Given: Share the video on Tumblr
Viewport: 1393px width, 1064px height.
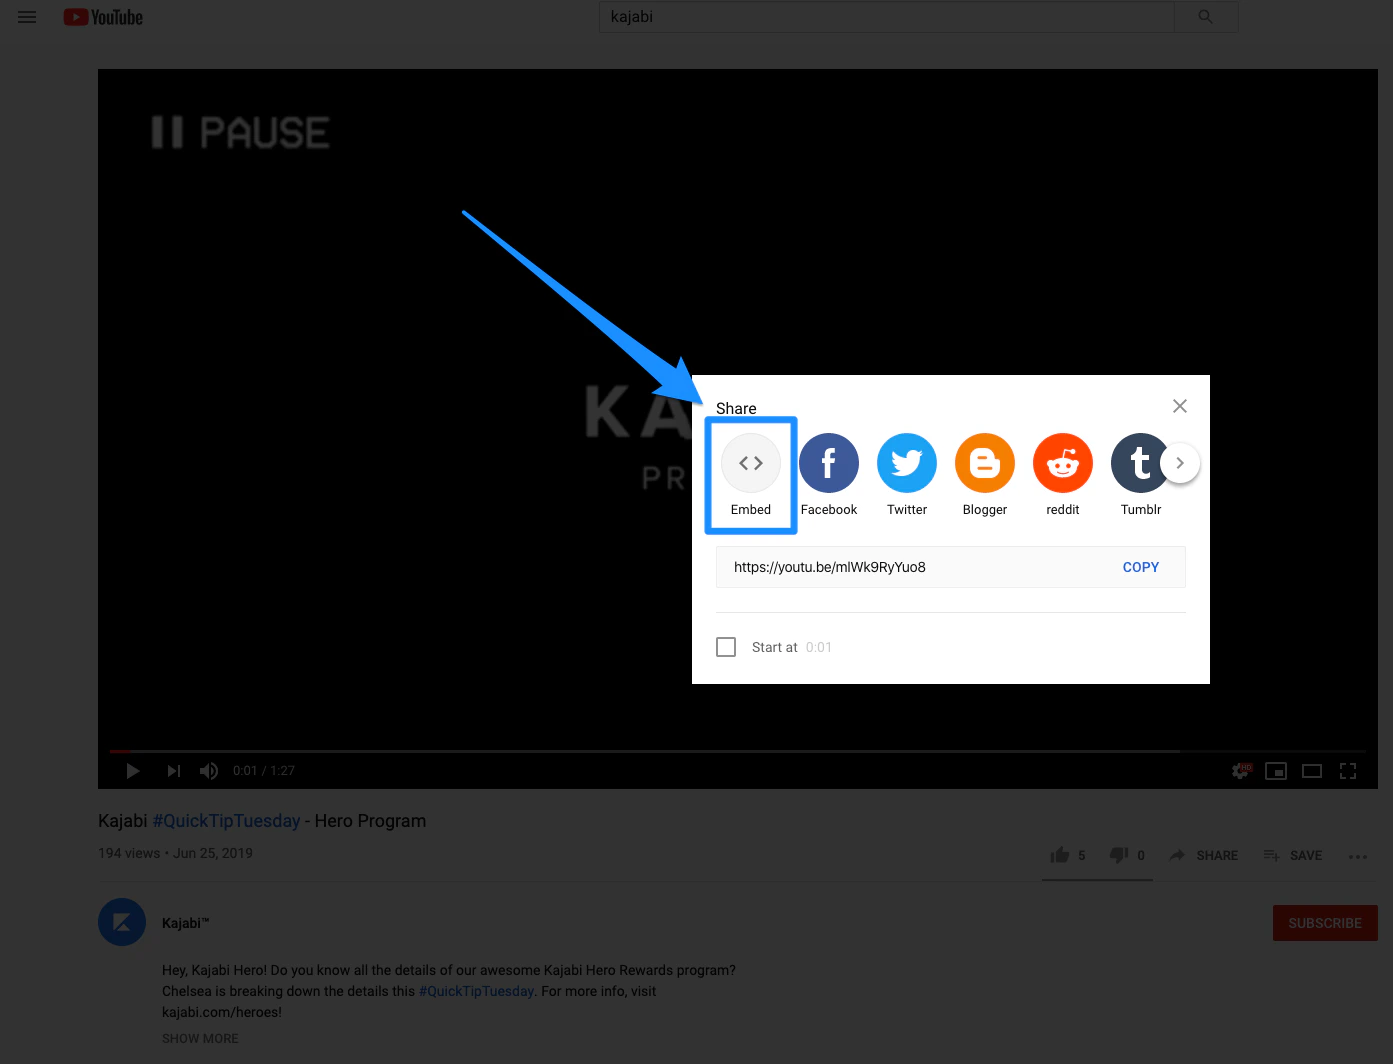Looking at the screenshot, I should click(x=1140, y=463).
